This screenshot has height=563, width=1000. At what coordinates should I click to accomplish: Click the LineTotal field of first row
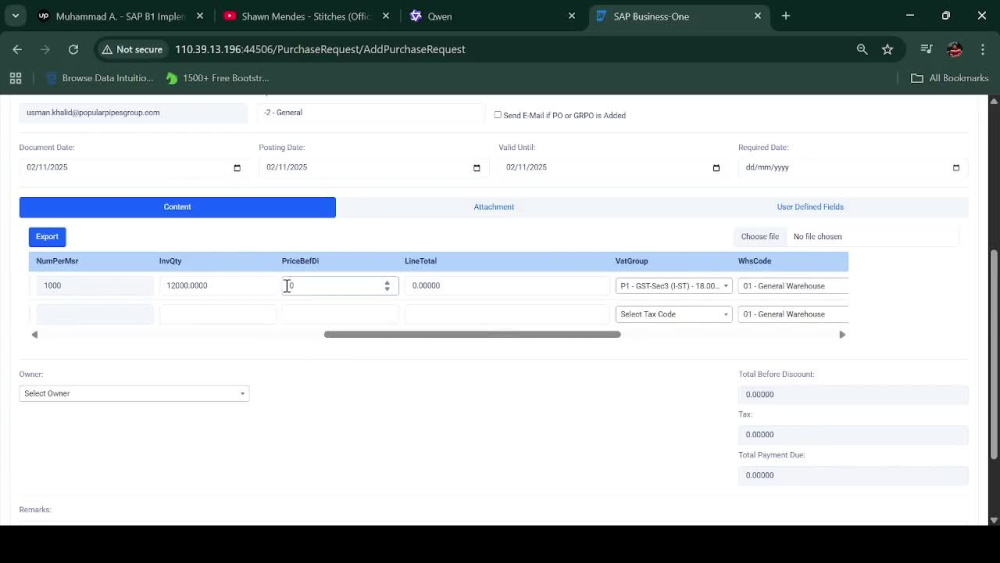pos(507,286)
